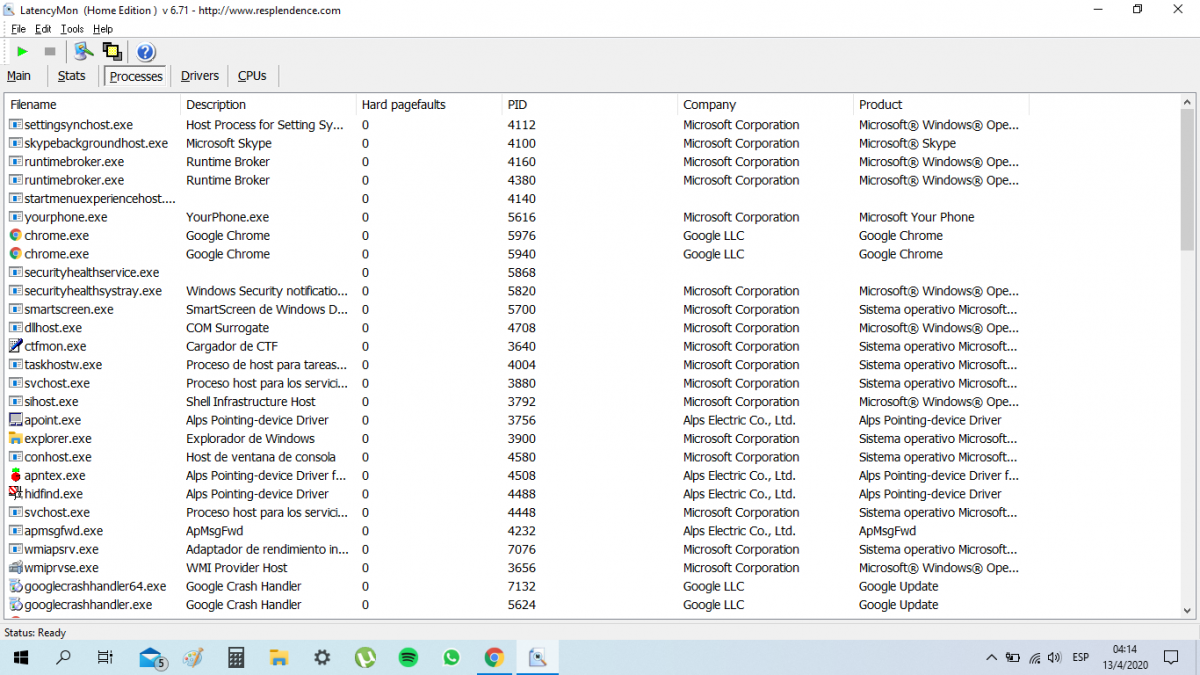Click the googlecrashhandler64.exe process icon
Viewport: 1200px width, 675px height.
(16, 587)
